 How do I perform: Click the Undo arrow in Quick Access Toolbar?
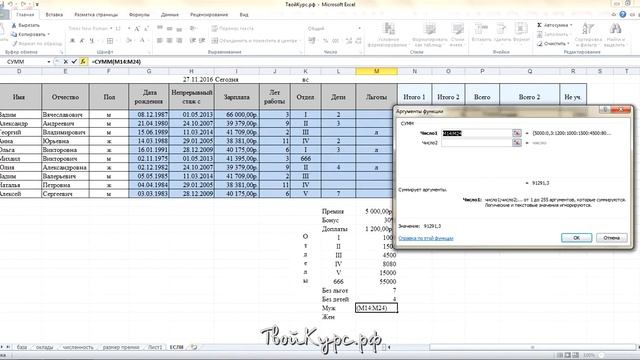tap(11, 4)
